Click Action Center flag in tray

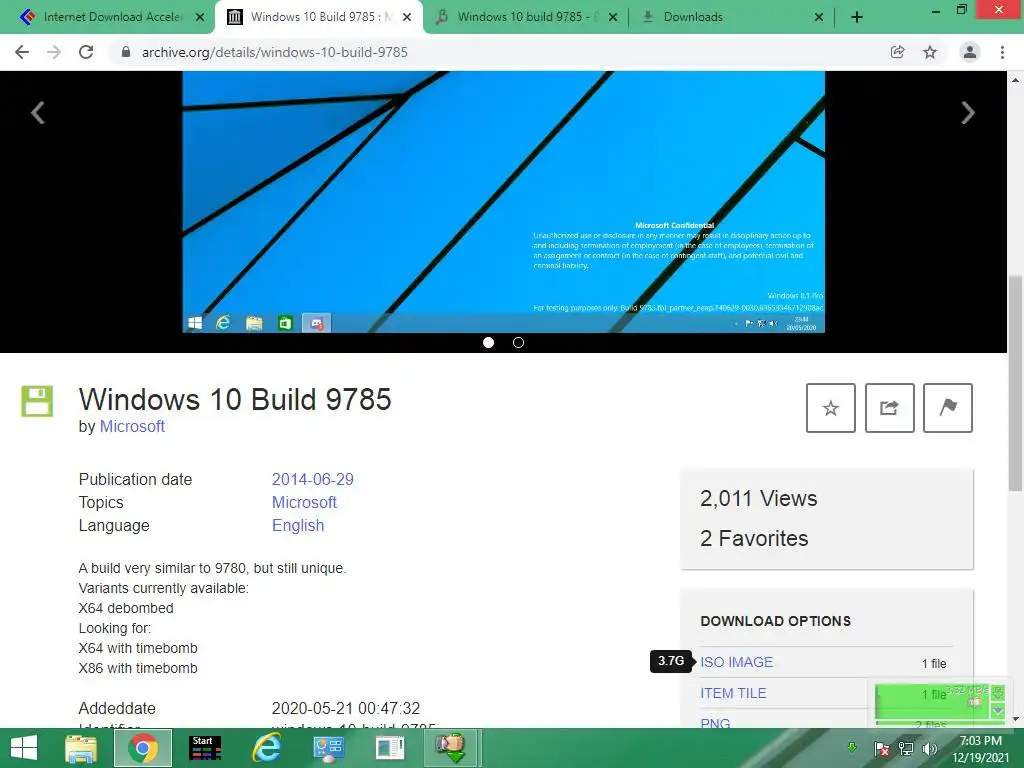tap(881, 748)
